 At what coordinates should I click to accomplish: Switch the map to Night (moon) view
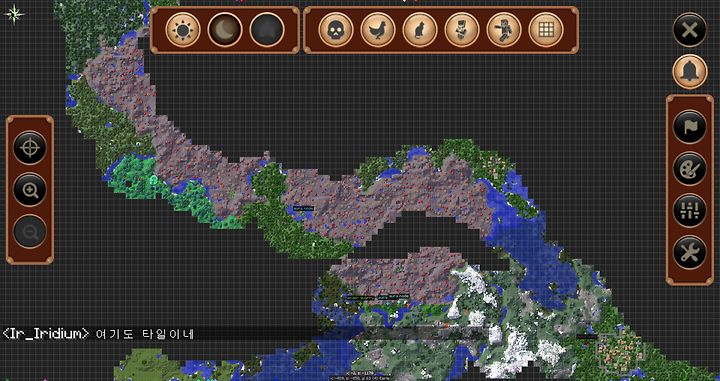[x=225, y=30]
